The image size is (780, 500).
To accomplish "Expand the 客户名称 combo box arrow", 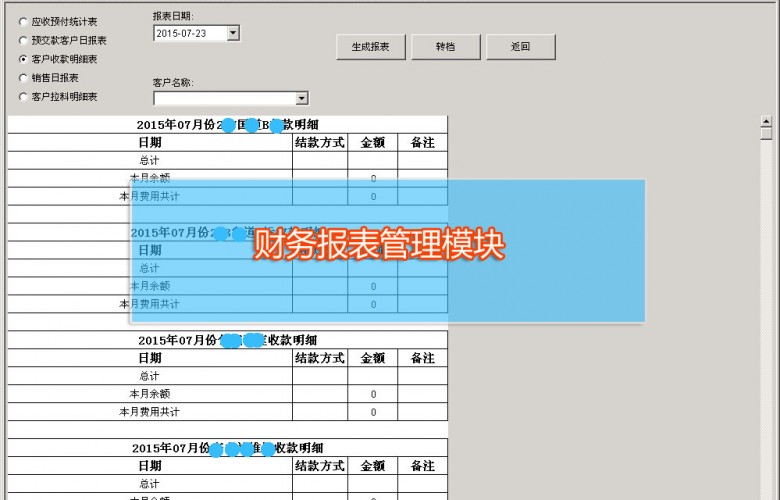I will tap(301, 99).
